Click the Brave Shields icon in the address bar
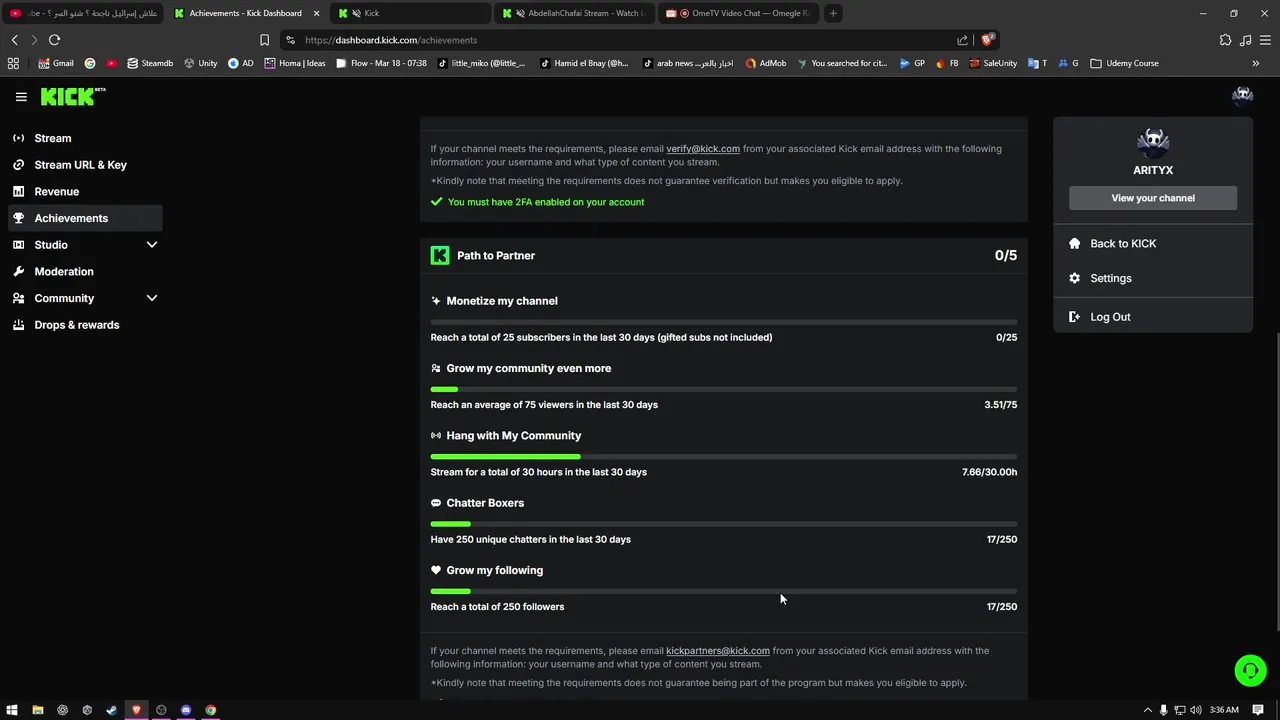This screenshot has width=1280, height=720. [x=987, y=40]
